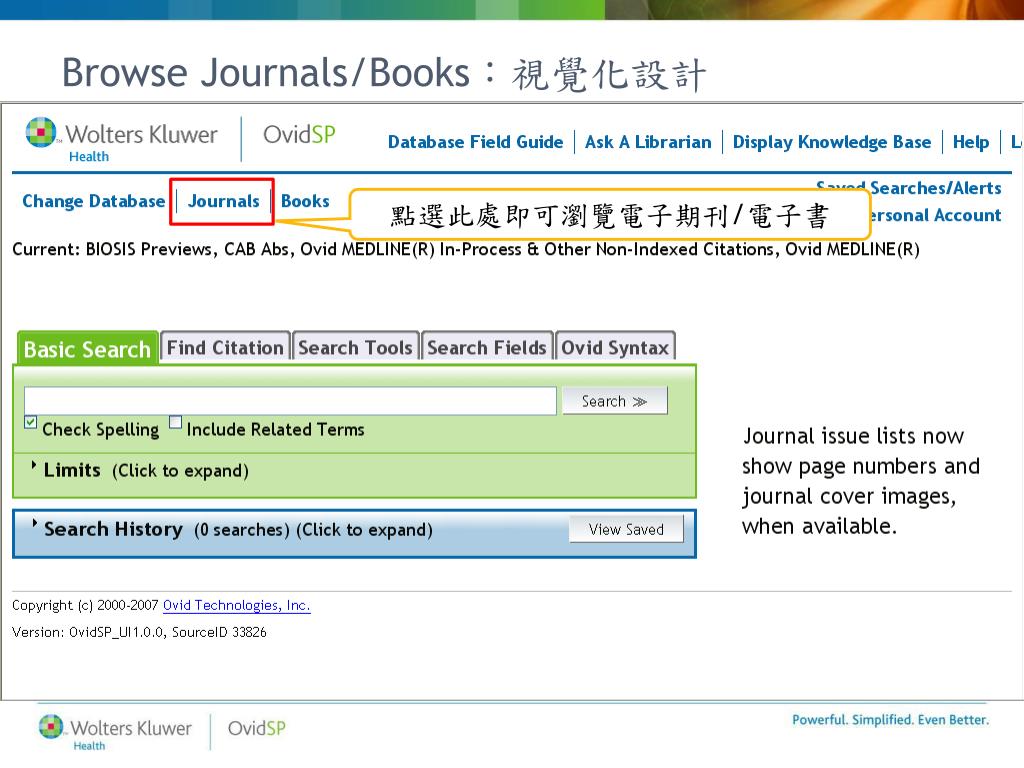Click the OvidSP logo in the header
This screenshot has width=1024, height=768.
pyautogui.click(x=299, y=135)
